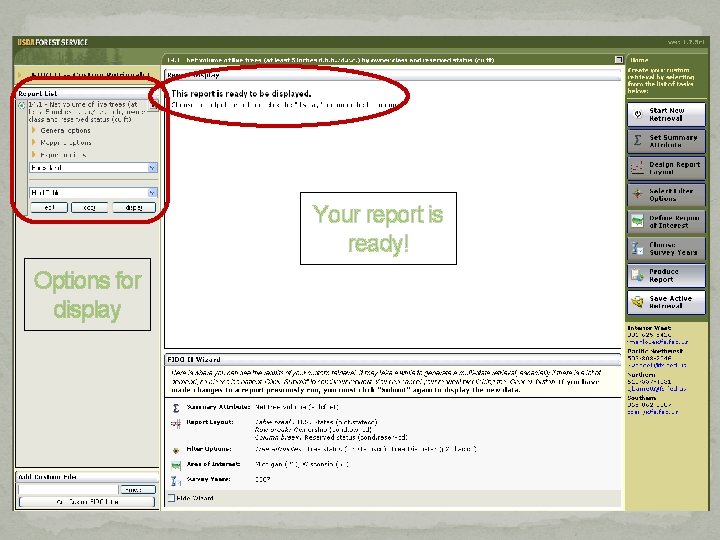The width and height of the screenshot is (720, 540).
Task: Click the Southern email link
Action: (652, 412)
